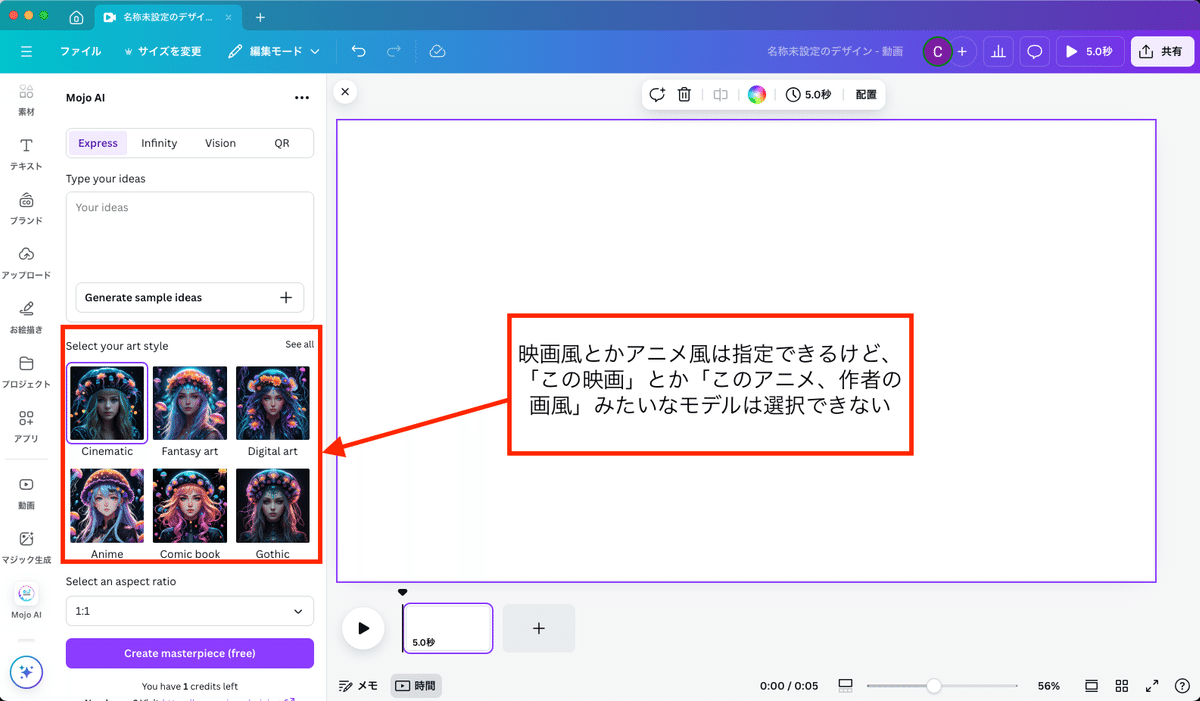Image resolution: width=1200 pixels, height=701 pixels.
Task: Click Generate sample ideas button
Action: (190, 298)
